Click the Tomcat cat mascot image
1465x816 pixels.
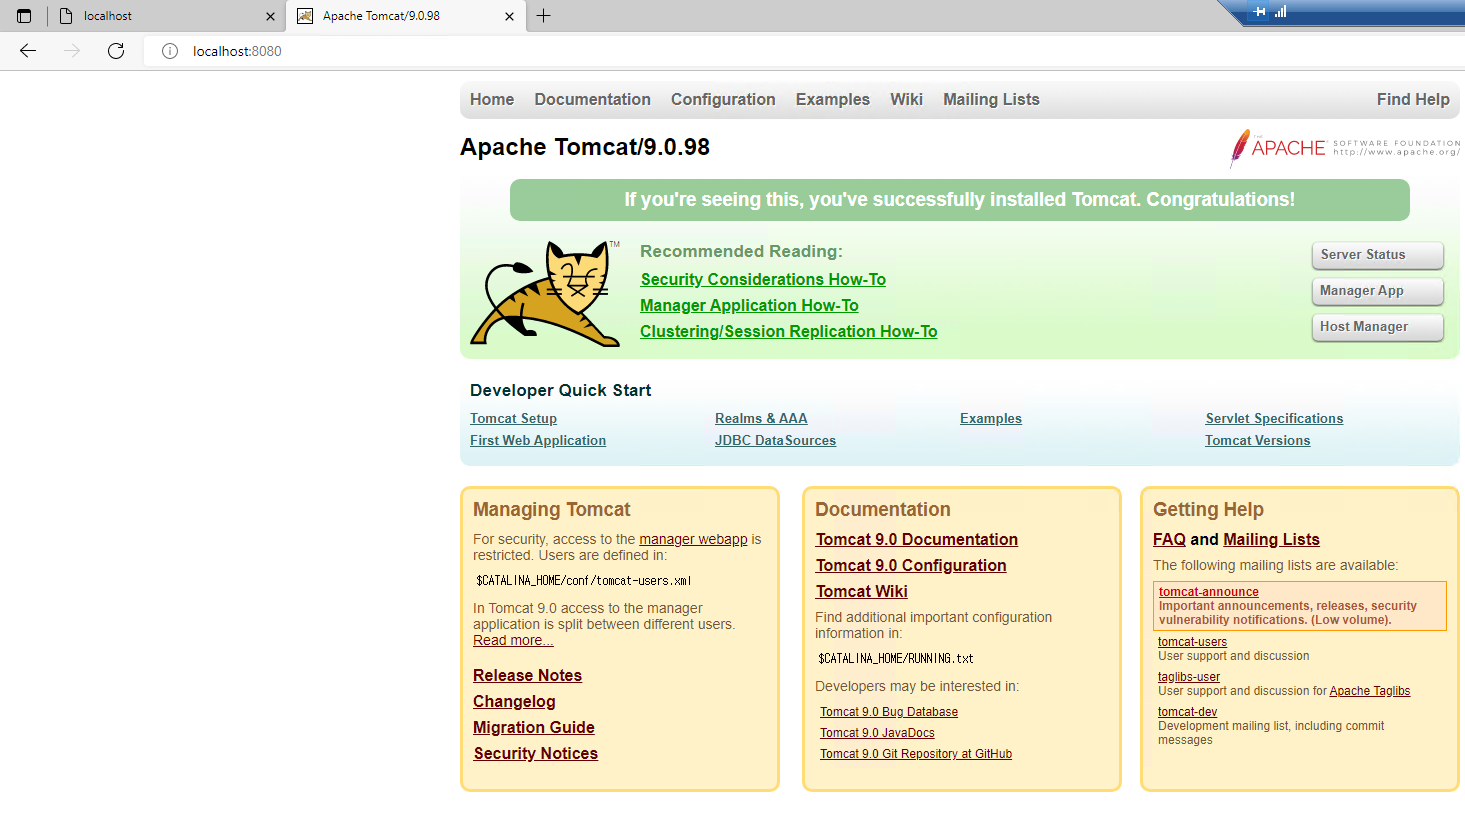tap(546, 293)
